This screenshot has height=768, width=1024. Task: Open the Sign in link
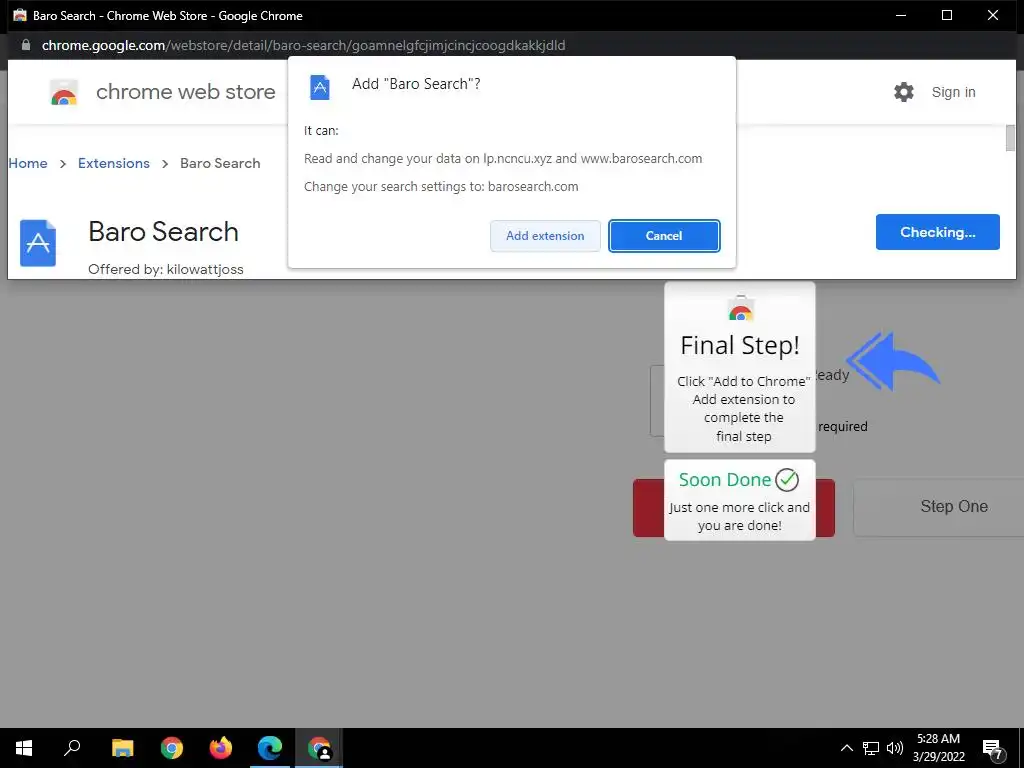point(953,92)
